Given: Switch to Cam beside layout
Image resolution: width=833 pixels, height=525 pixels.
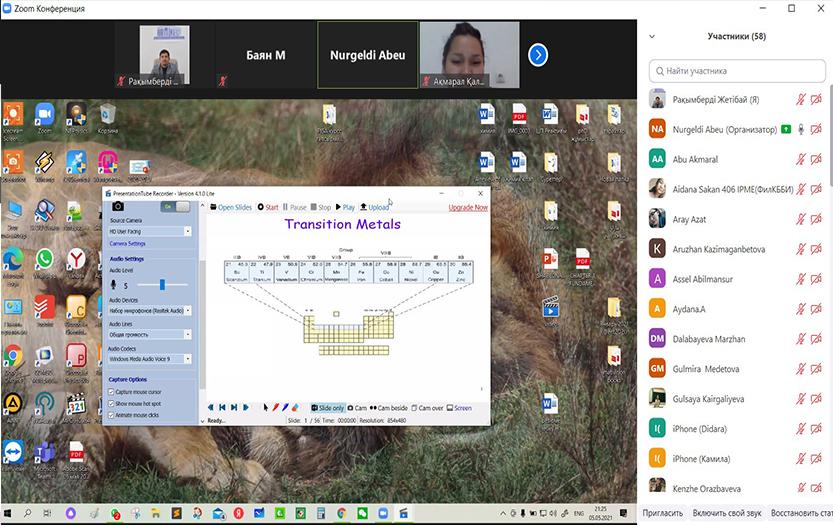Looking at the screenshot, I should (389, 408).
